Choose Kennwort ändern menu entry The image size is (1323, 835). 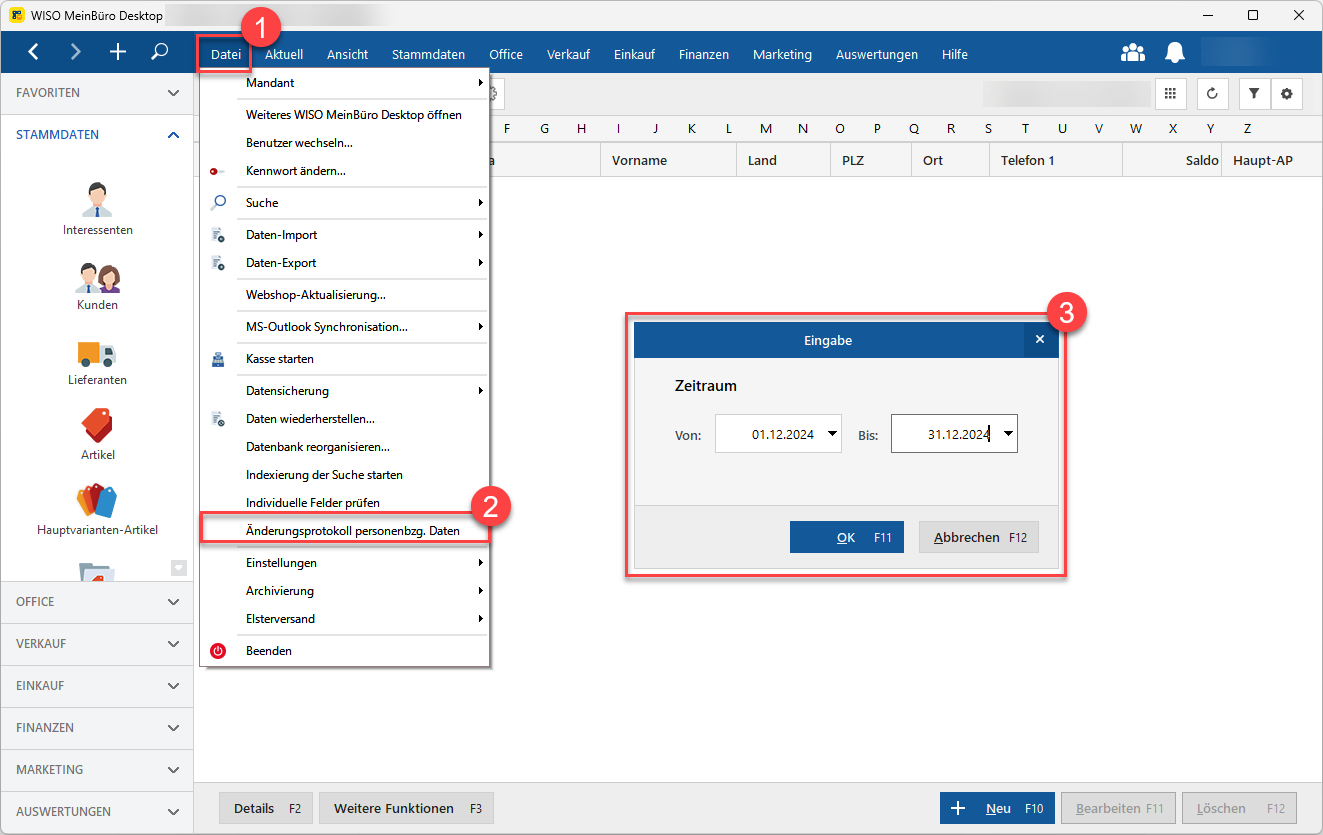345,171
